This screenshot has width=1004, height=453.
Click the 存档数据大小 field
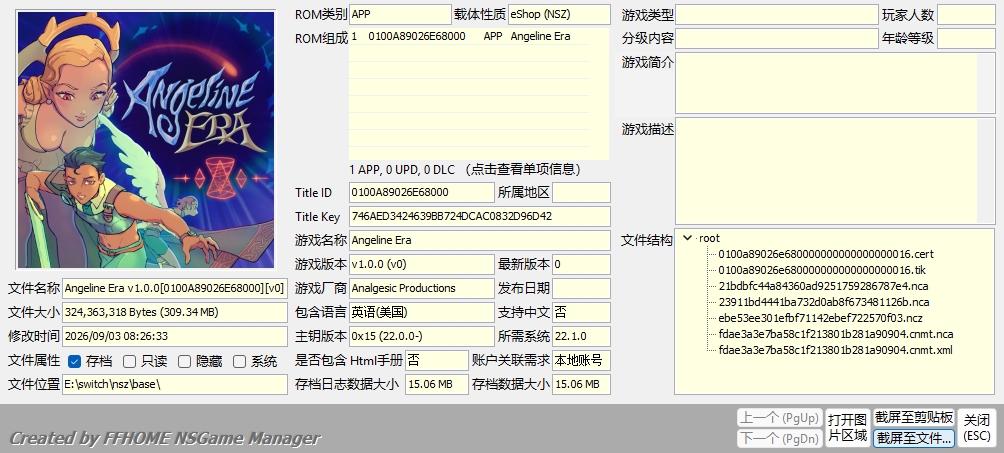click(x=581, y=384)
